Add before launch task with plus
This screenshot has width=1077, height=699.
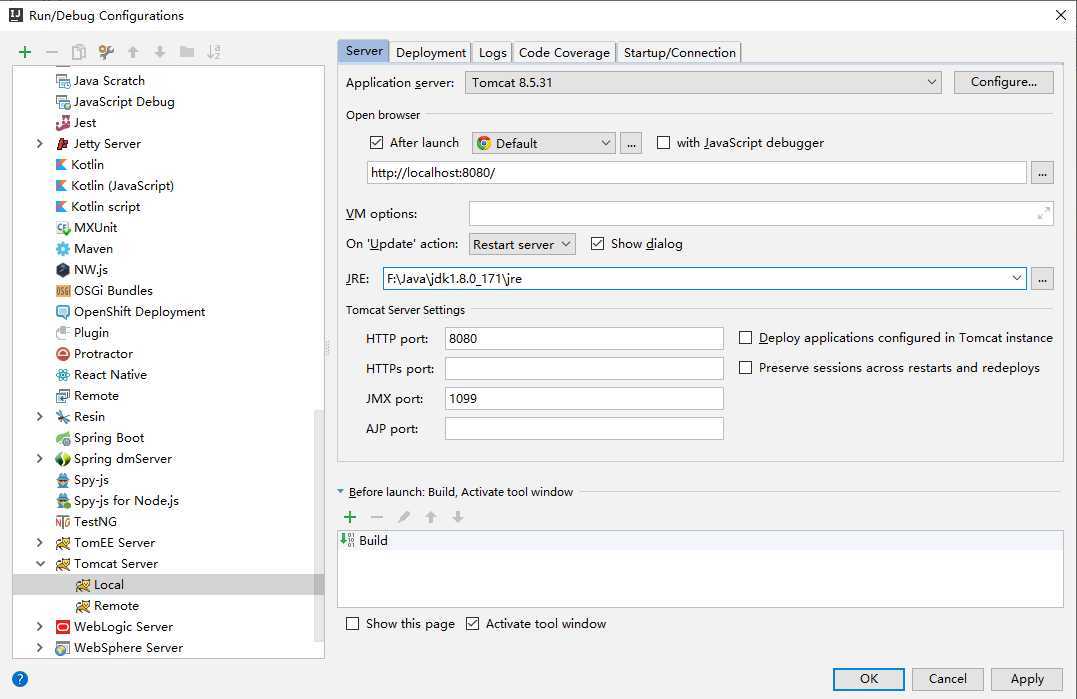tap(350, 517)
